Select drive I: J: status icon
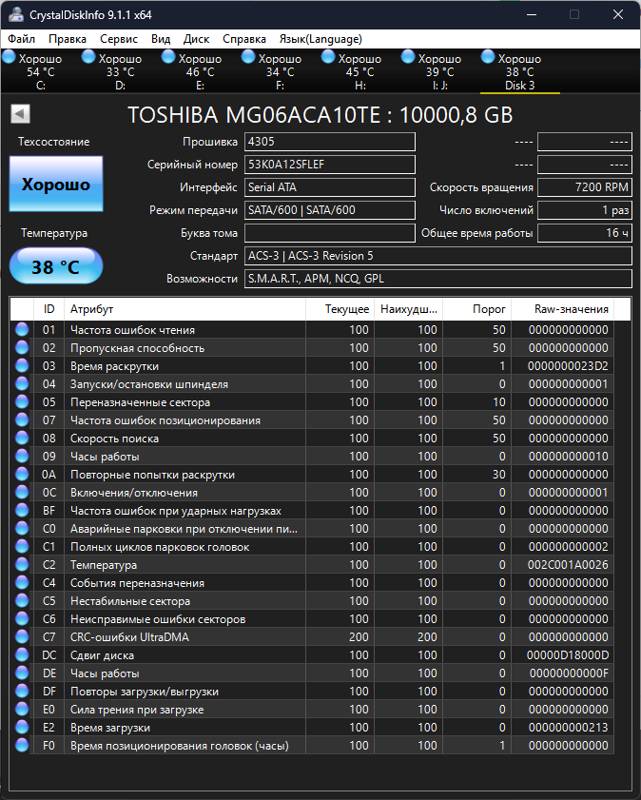The height and width of the screenshot is (800, 641). (x=408, y=58)
